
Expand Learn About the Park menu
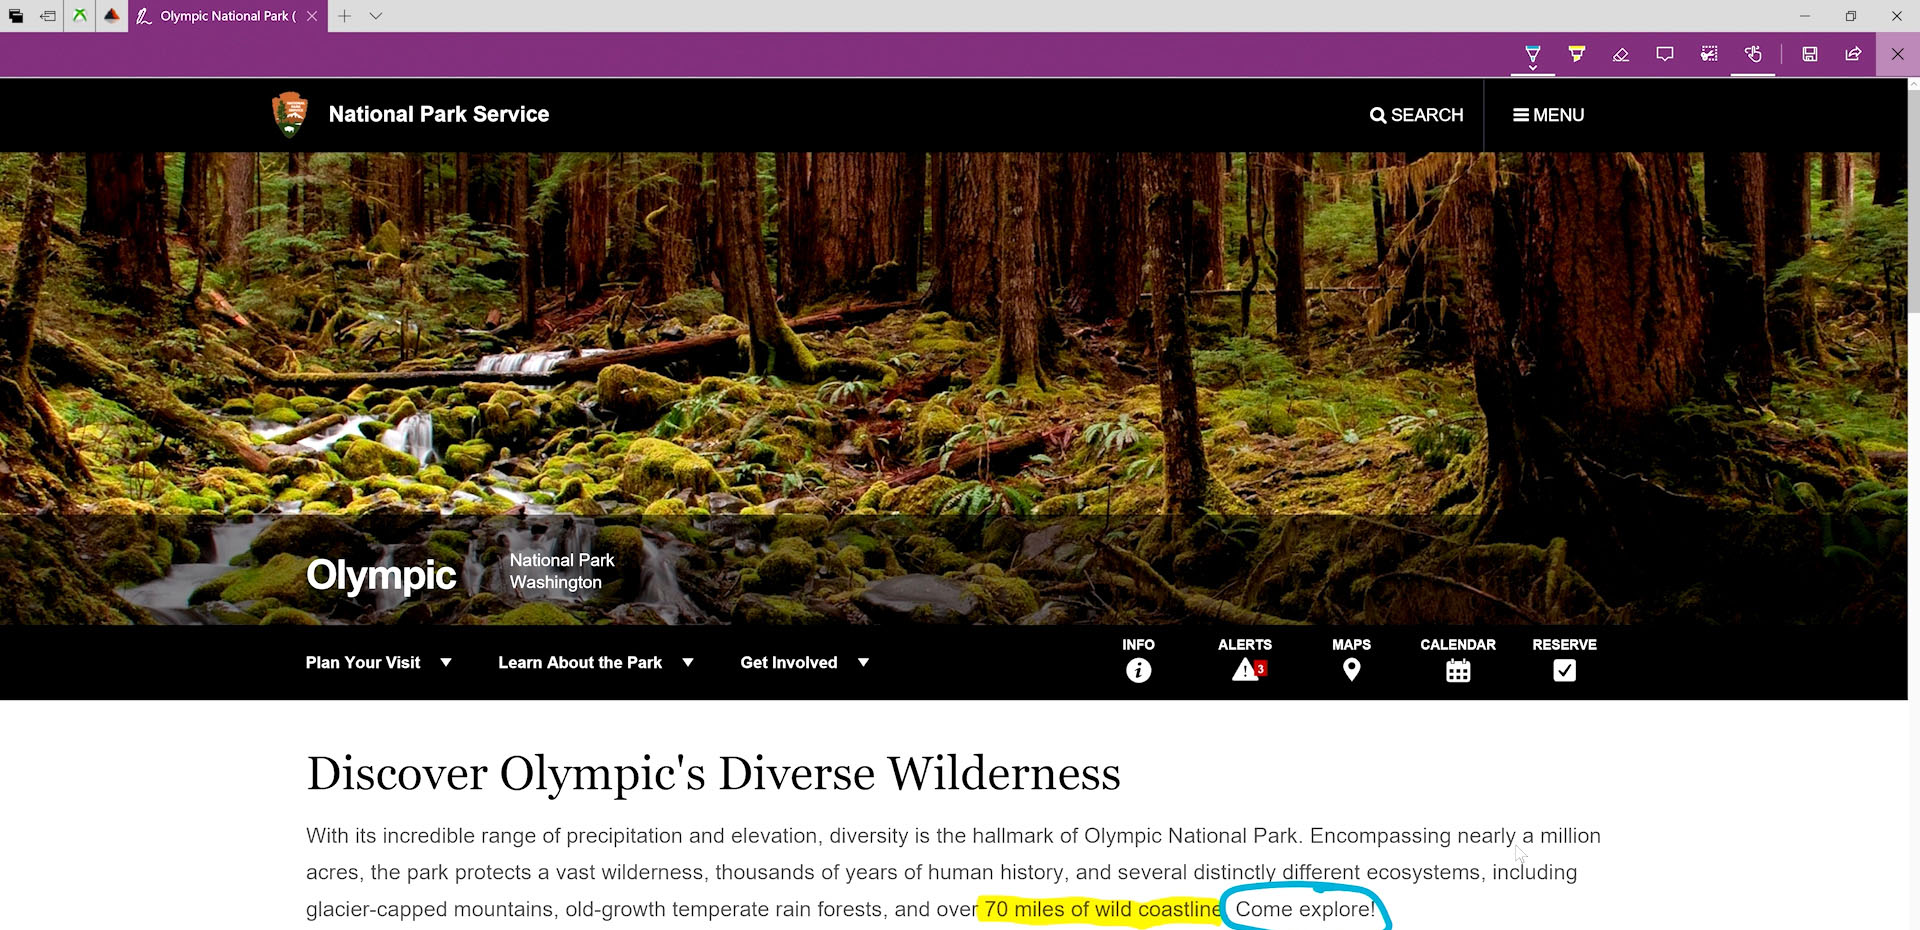pyautogui.click(x=596, y=662)
